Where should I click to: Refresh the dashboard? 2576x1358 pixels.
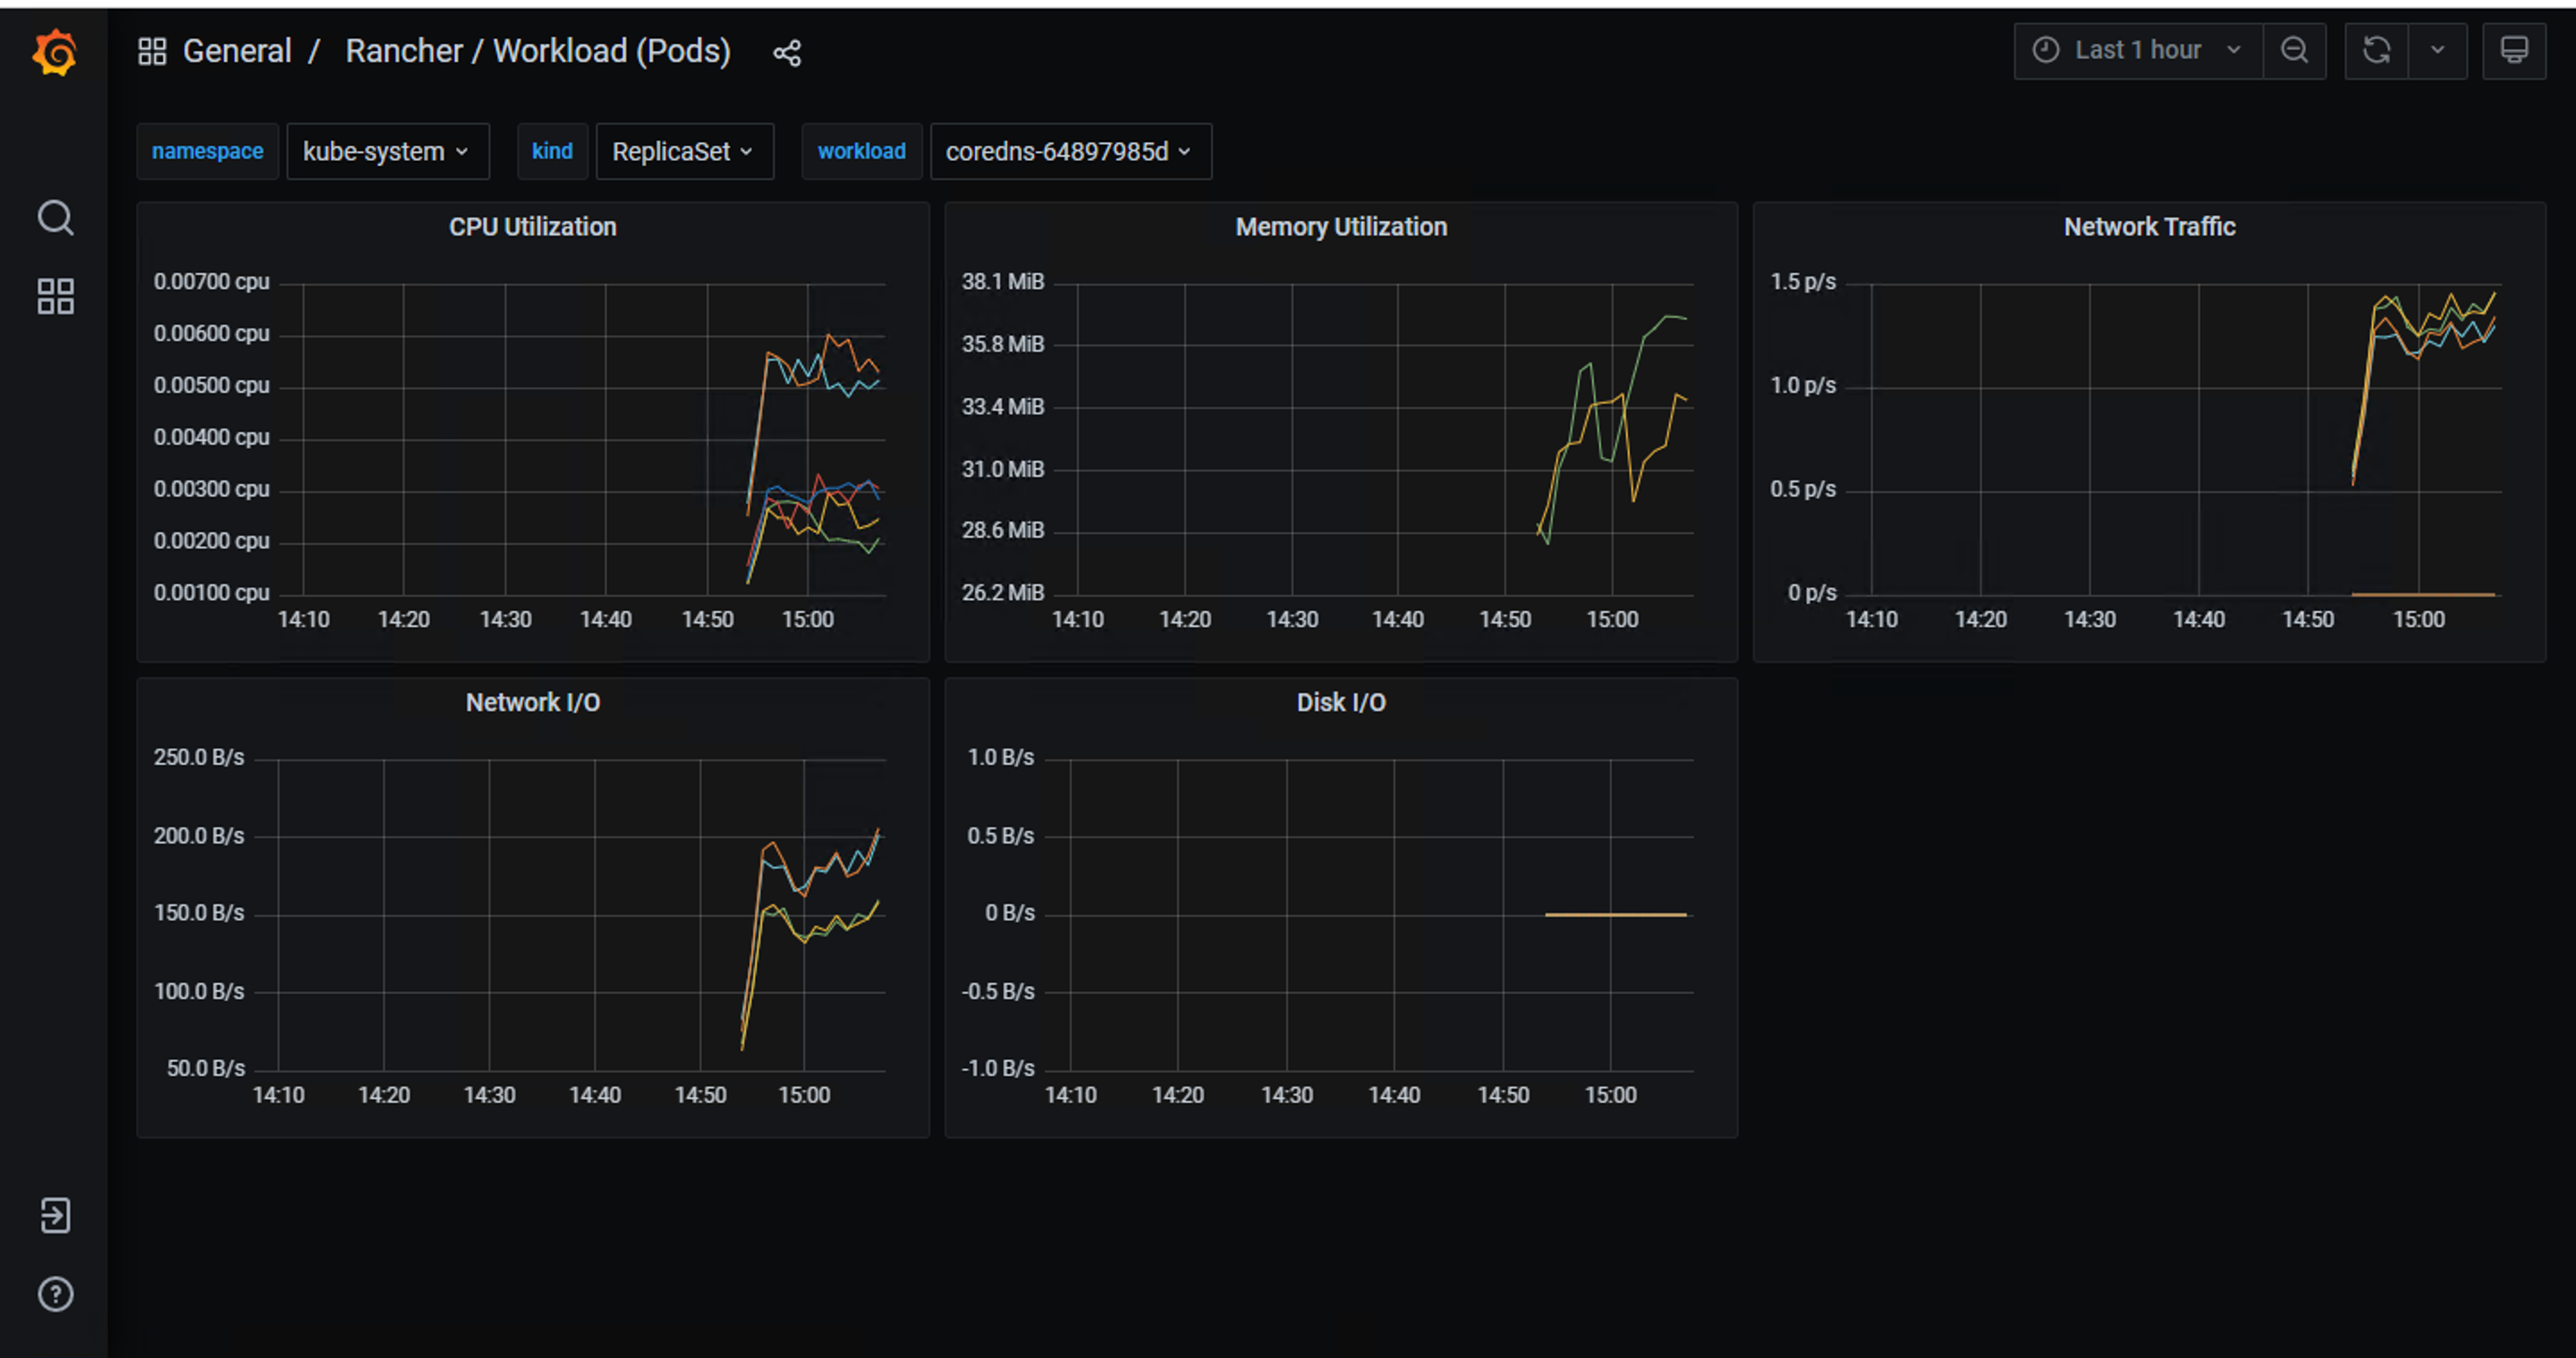(2376, 50)
